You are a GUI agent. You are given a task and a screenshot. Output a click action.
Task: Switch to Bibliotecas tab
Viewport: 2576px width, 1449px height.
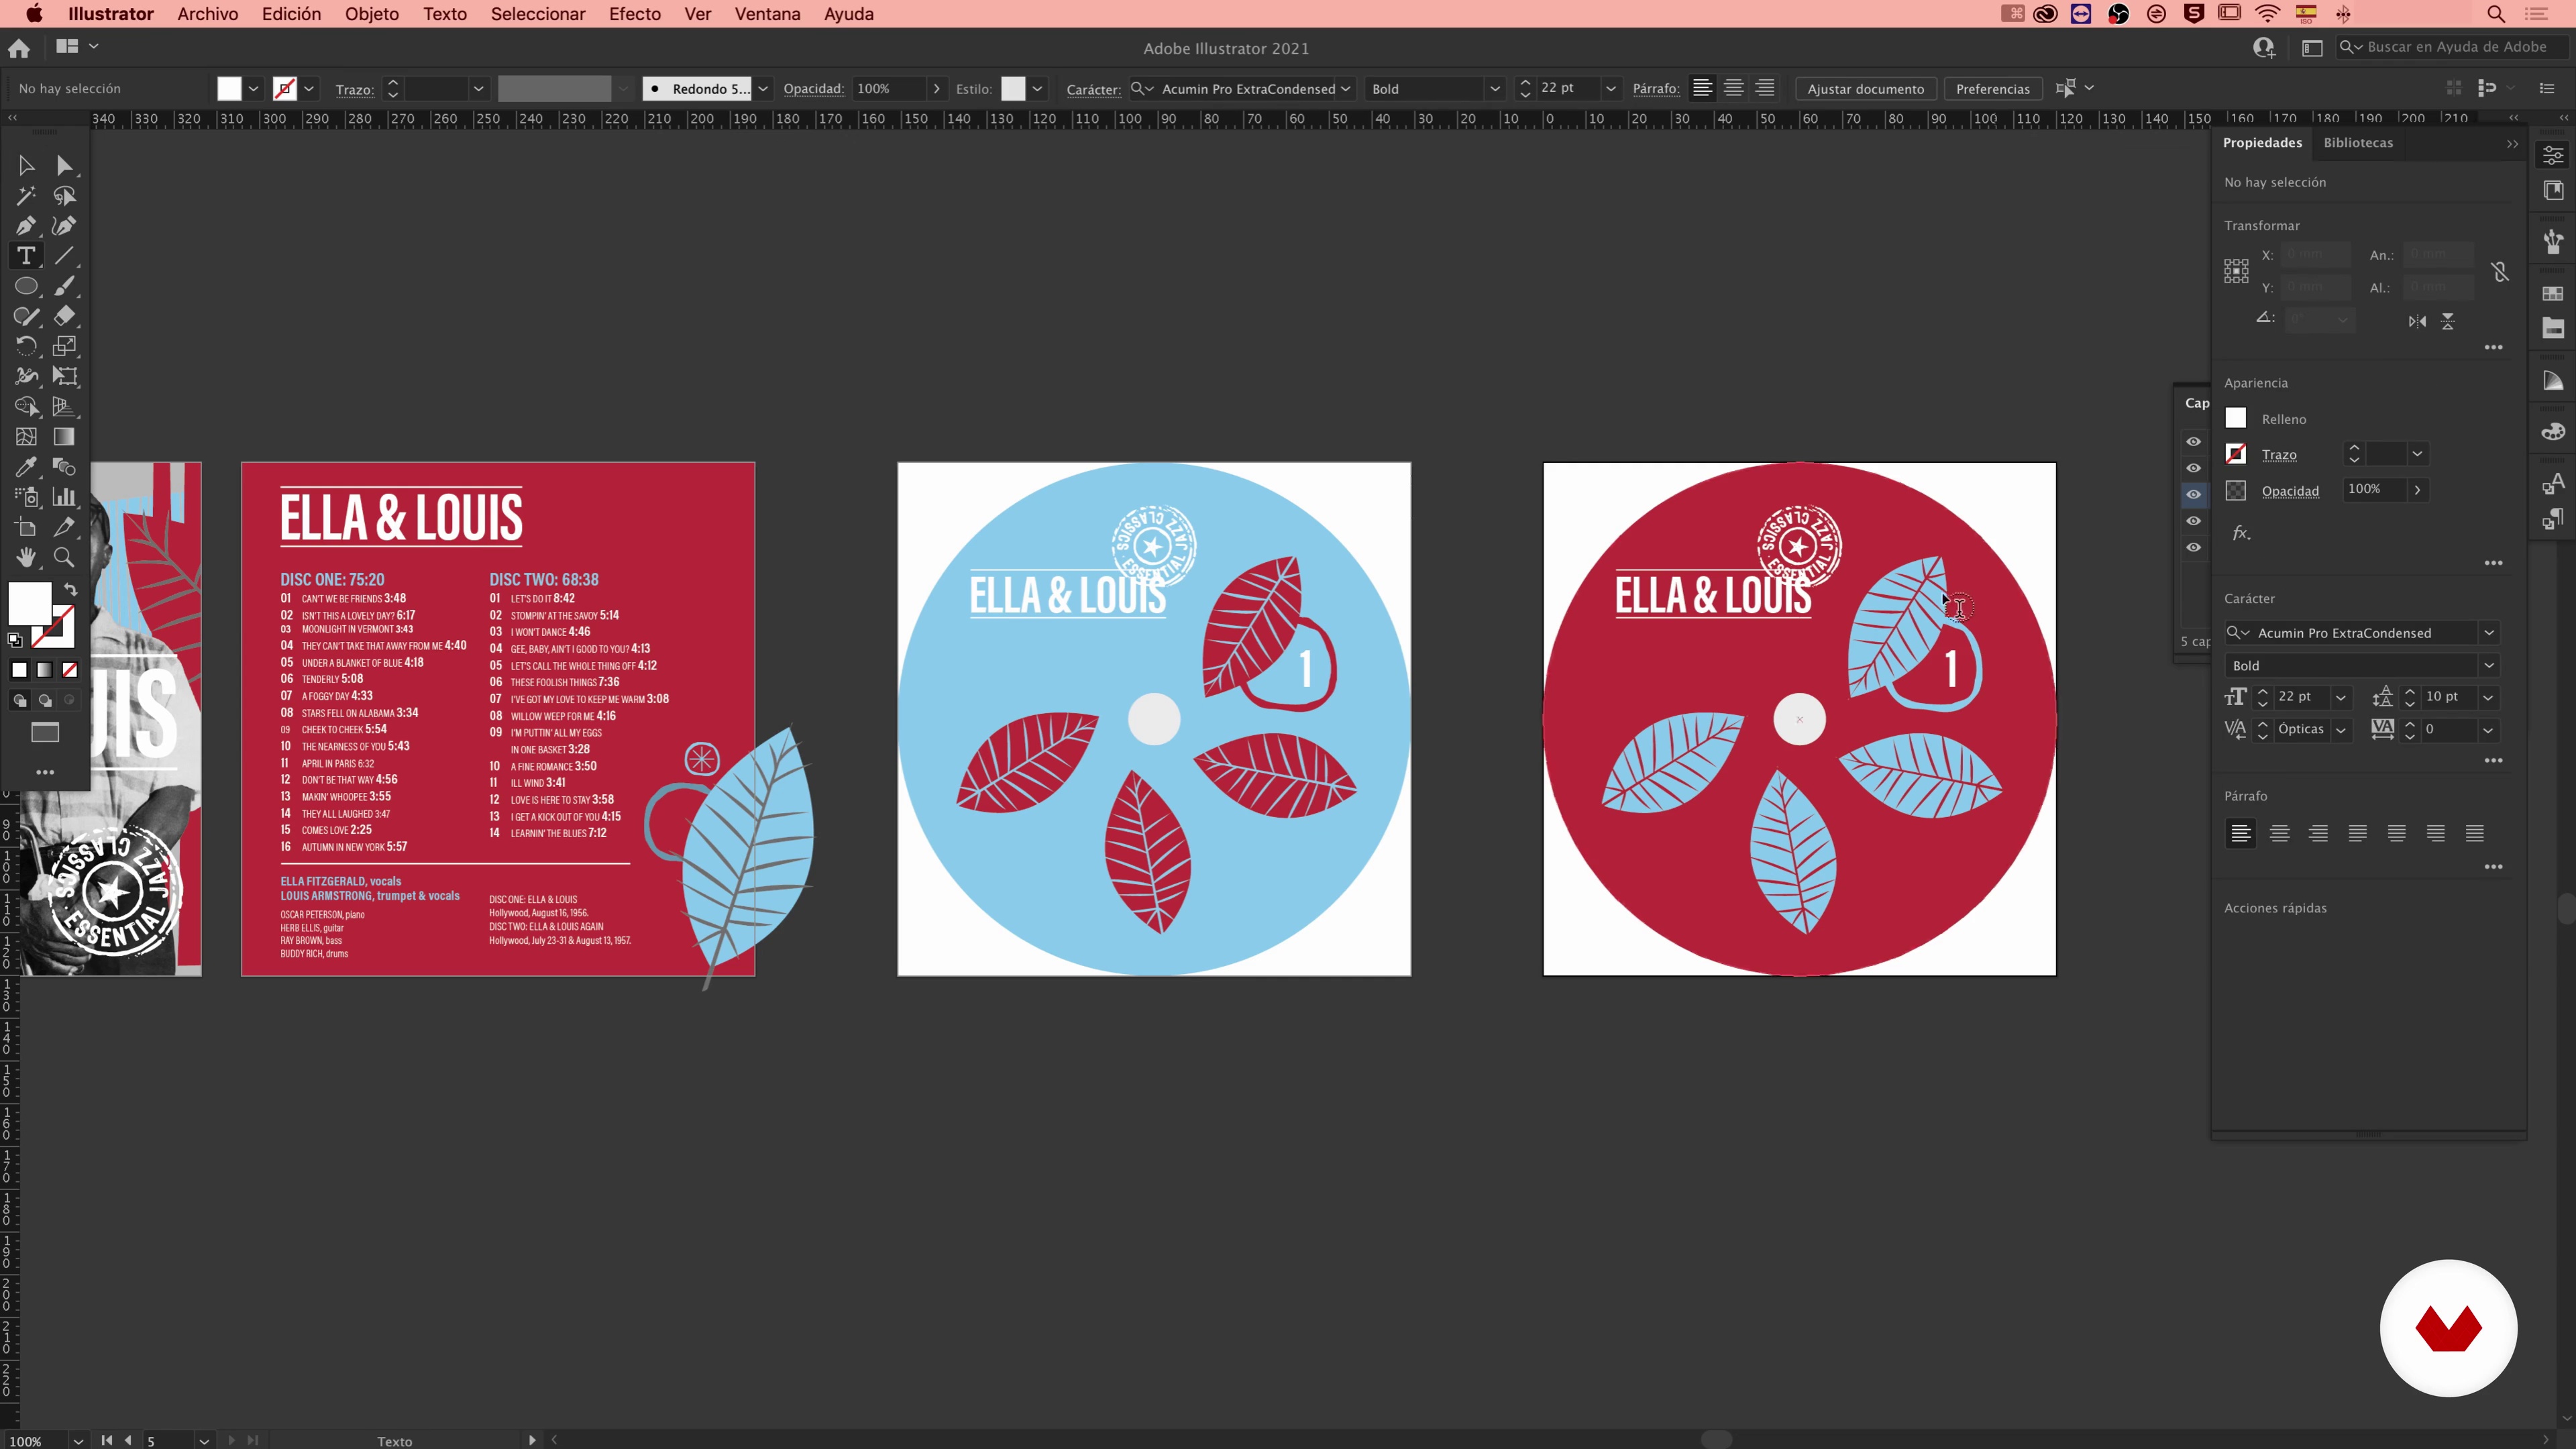[2358, 143]
